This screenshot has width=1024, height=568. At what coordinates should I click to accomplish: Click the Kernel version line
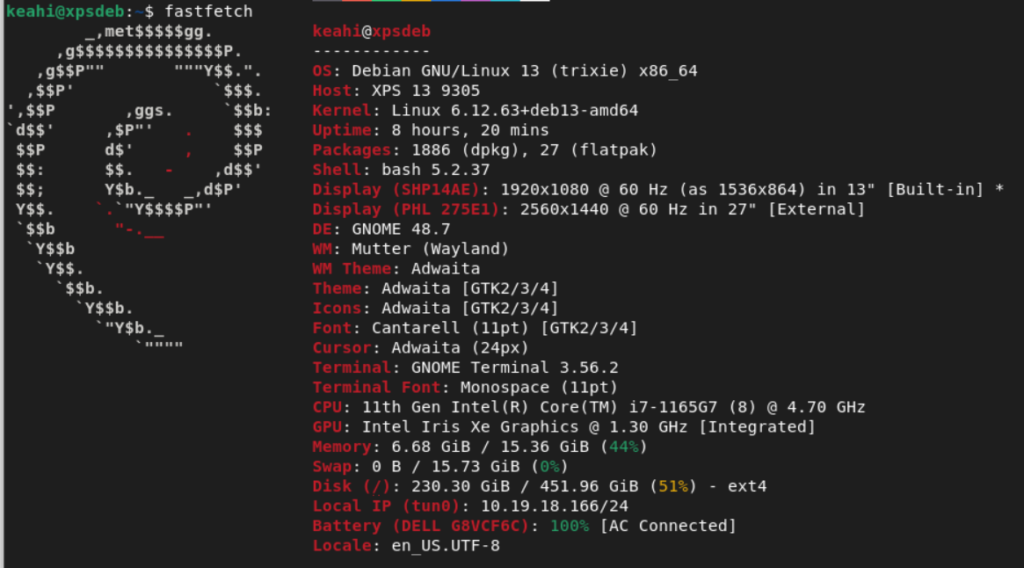(475, 110)
